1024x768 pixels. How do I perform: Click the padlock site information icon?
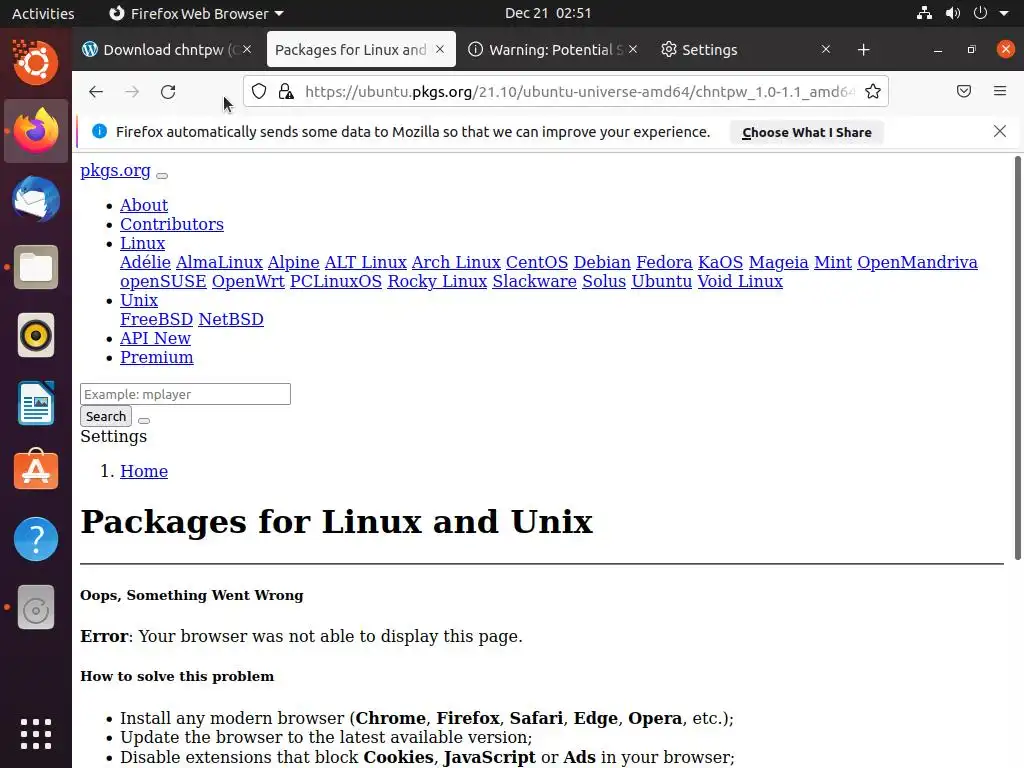coord(286,91)
